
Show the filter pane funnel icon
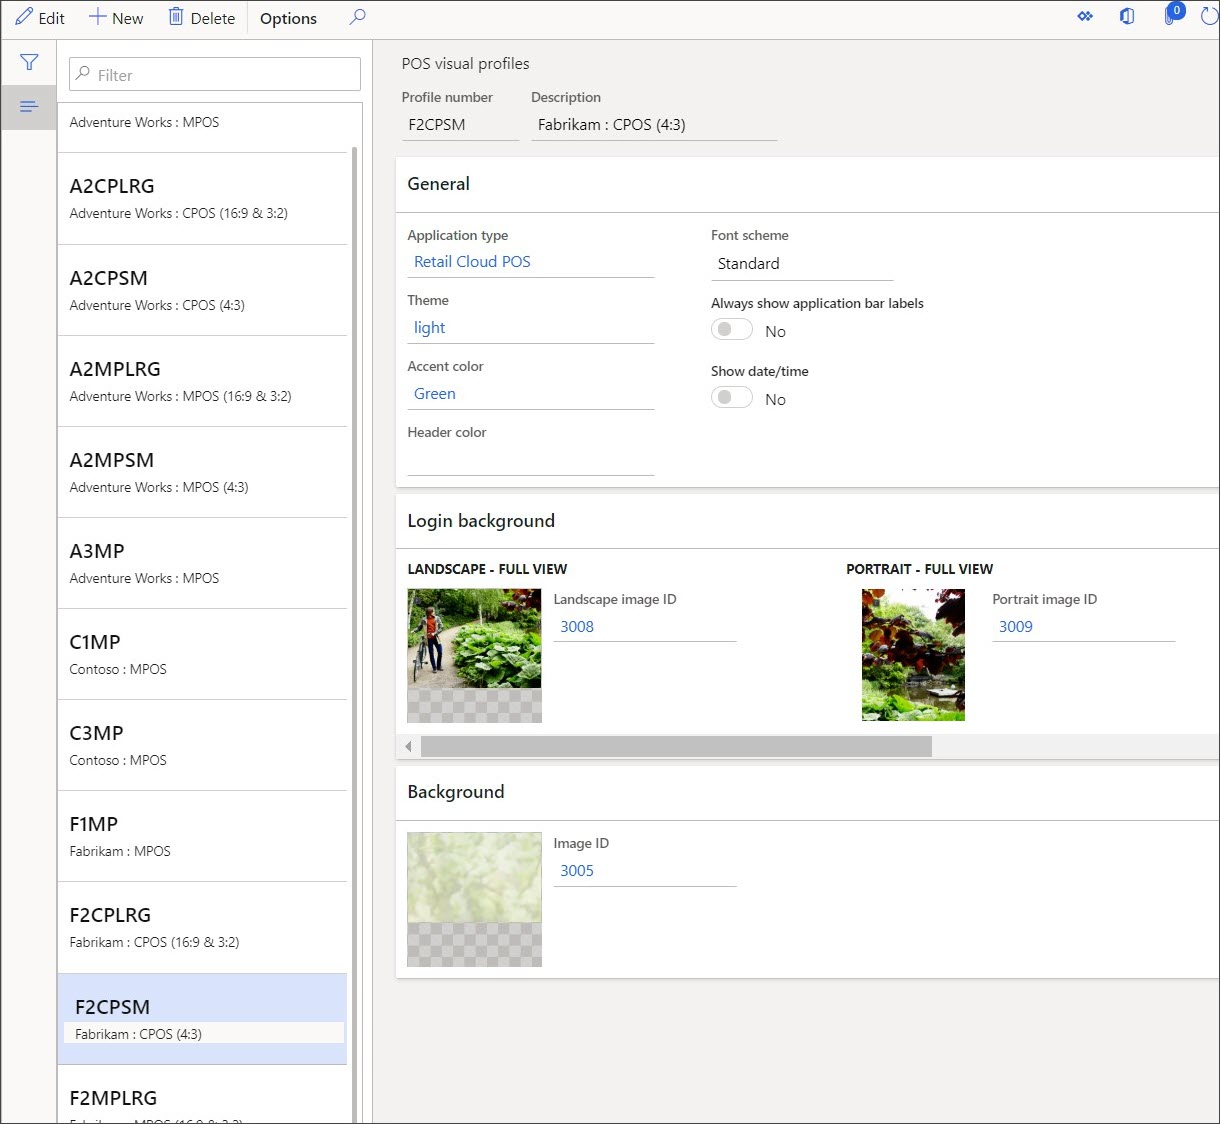click(29, 62)
